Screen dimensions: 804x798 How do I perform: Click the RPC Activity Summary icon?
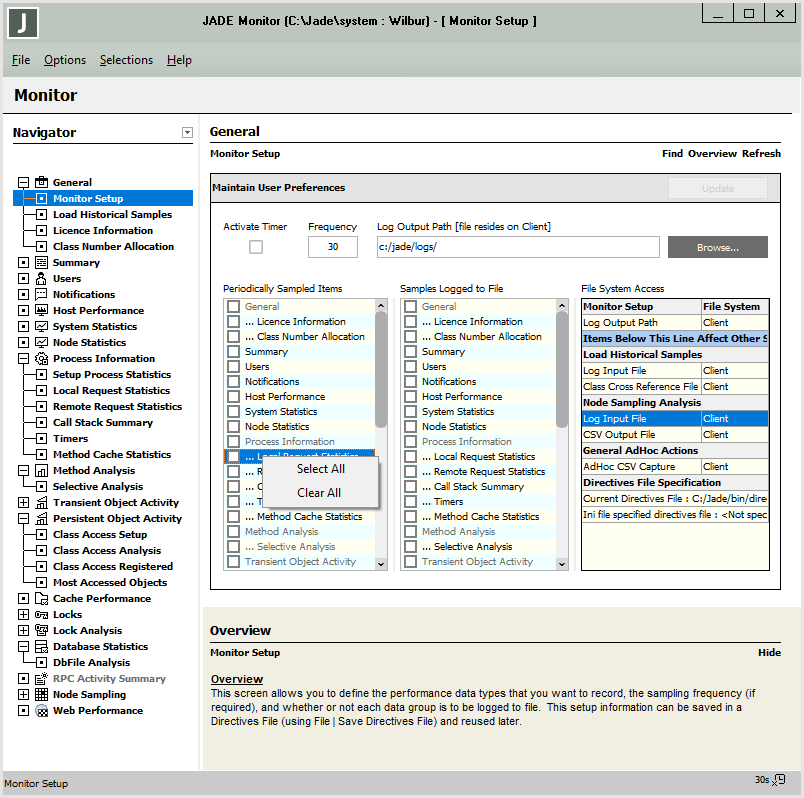[42, 678]
